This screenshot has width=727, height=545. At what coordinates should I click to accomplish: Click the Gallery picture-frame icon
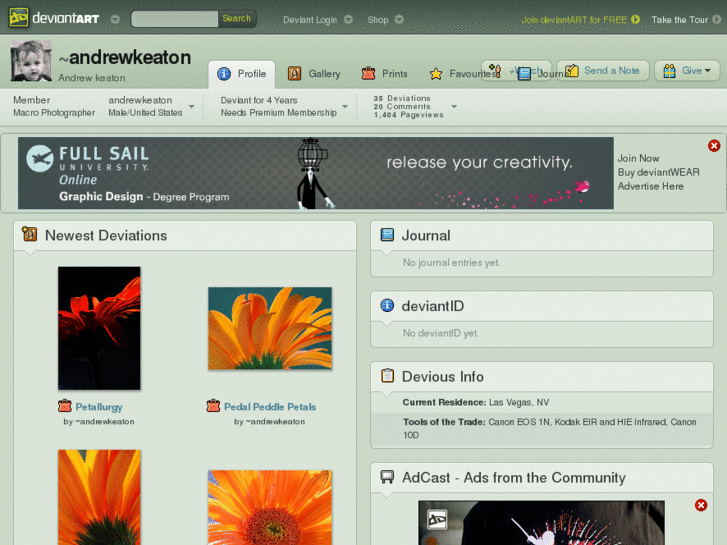(294, 73)
